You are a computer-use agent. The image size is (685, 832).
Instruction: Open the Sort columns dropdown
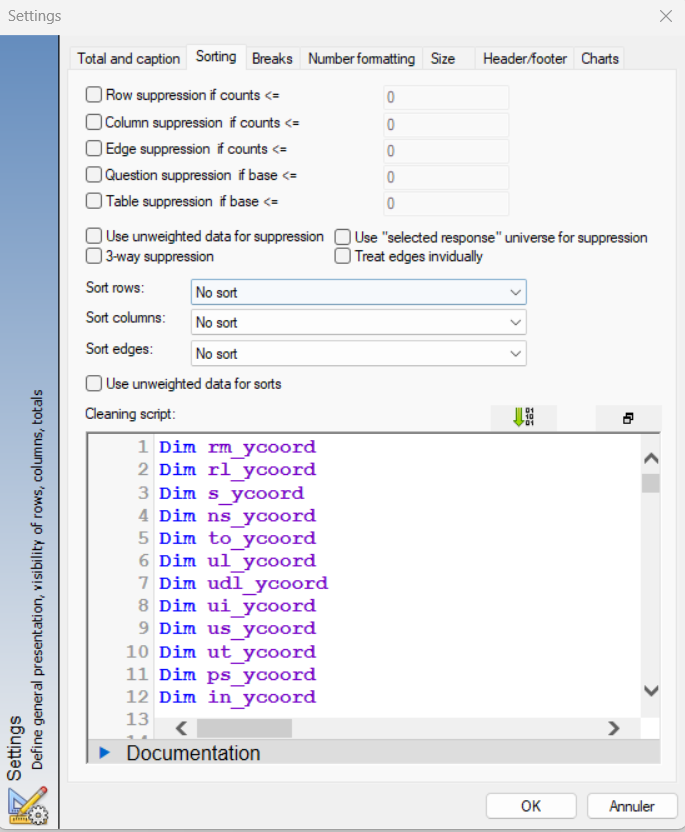coord(359,323)
